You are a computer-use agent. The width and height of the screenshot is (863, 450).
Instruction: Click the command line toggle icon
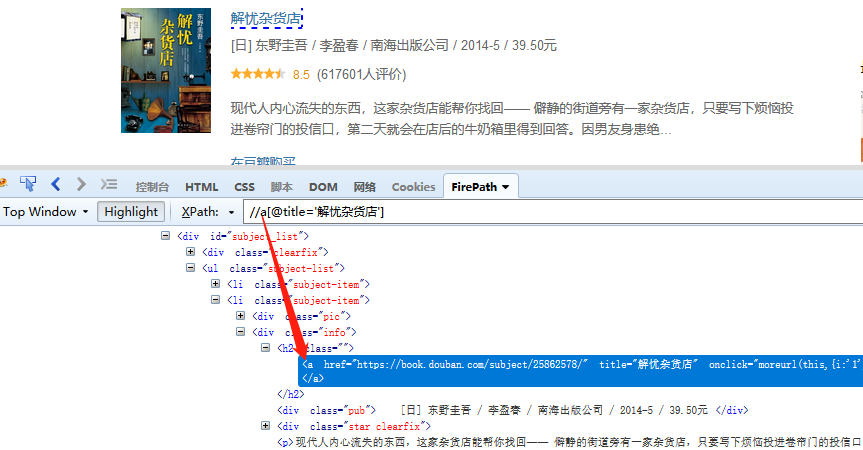[x=108, y=184]
